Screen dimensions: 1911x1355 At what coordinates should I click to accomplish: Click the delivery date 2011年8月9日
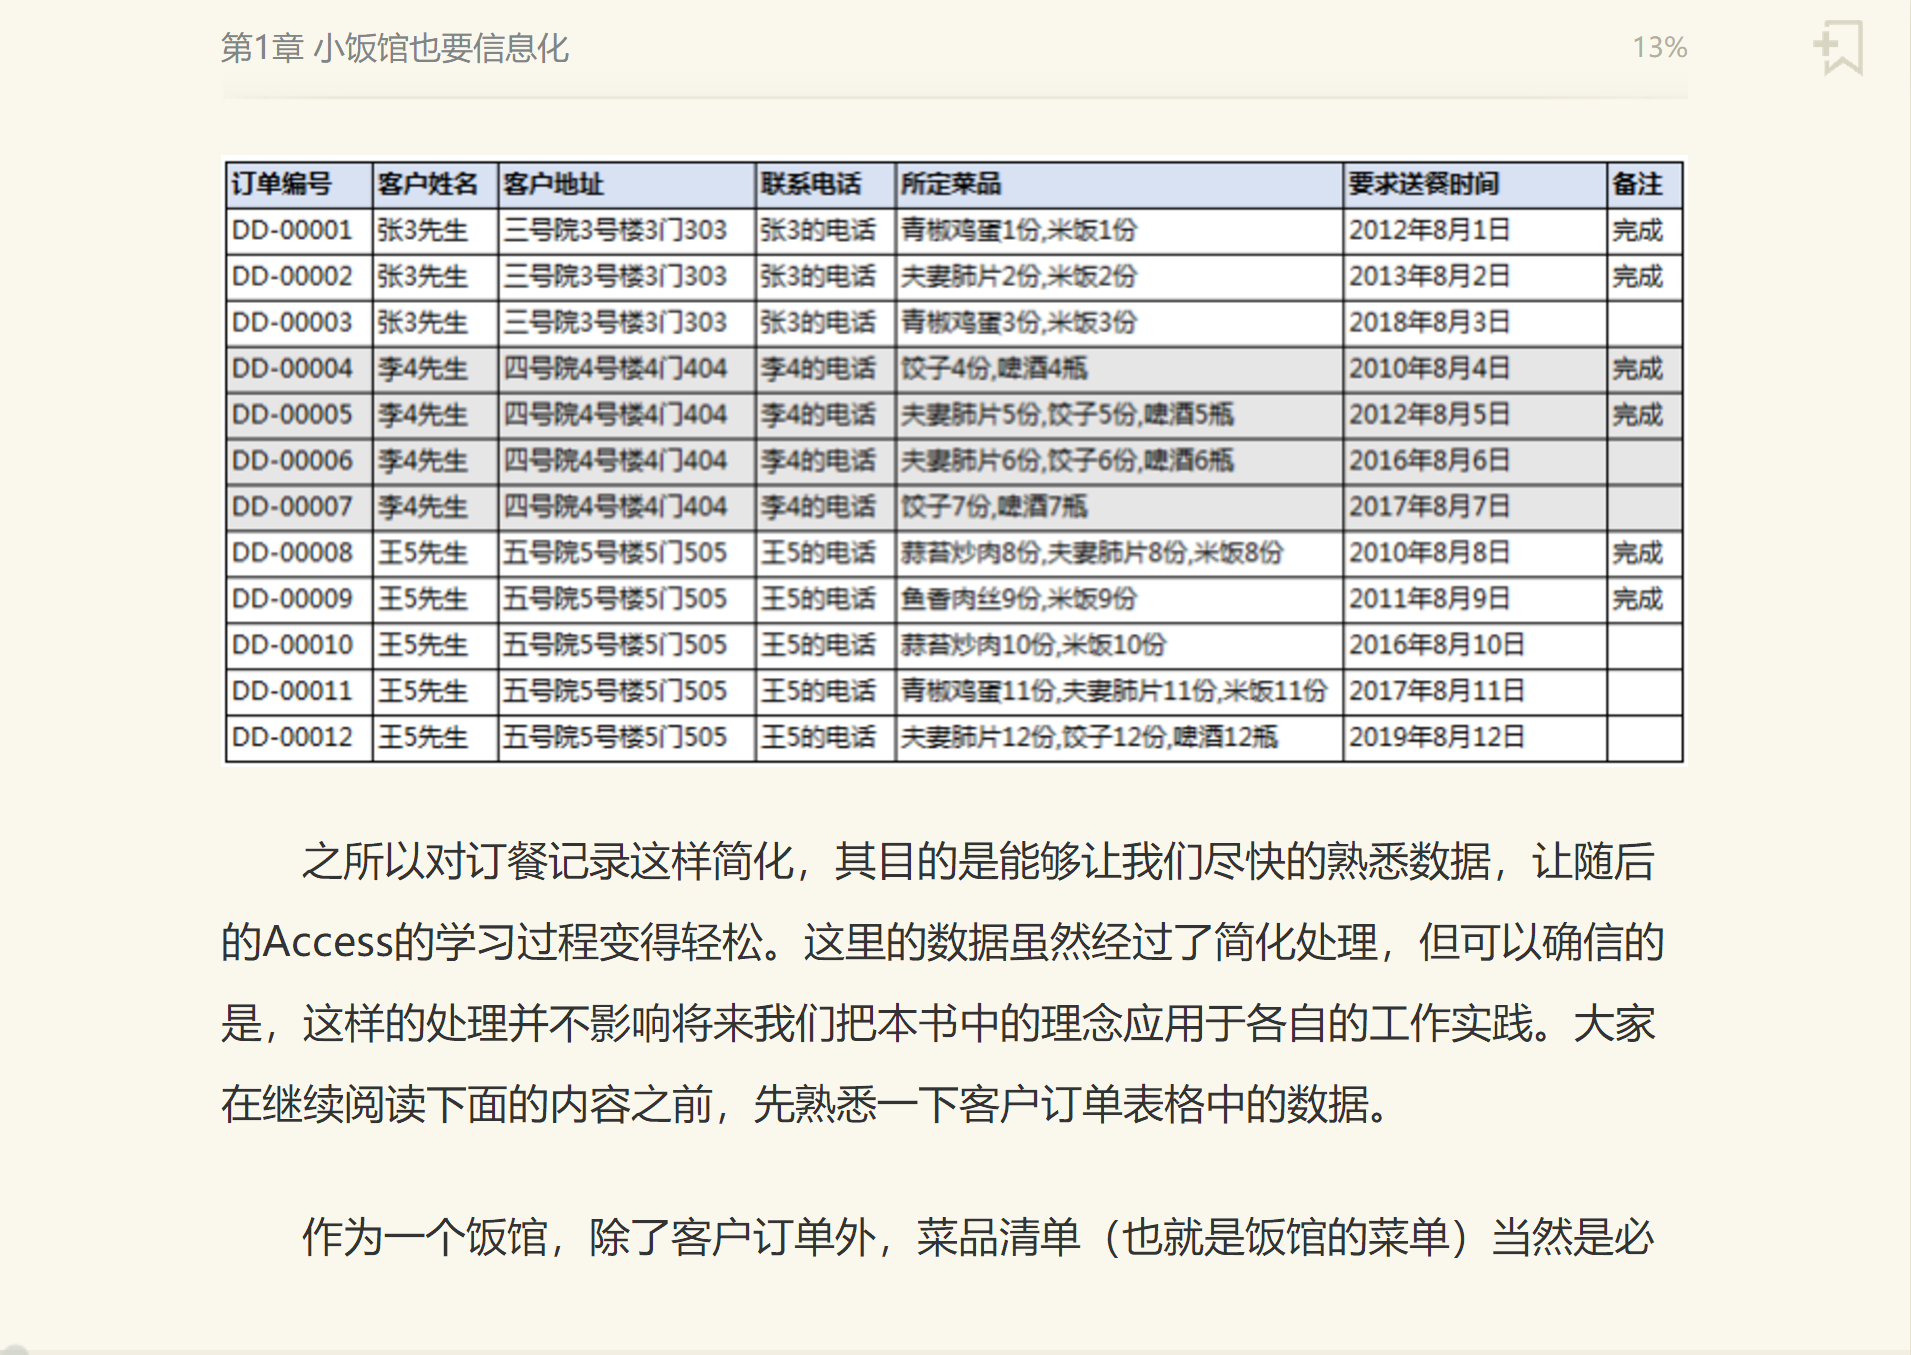point(1429,598)
